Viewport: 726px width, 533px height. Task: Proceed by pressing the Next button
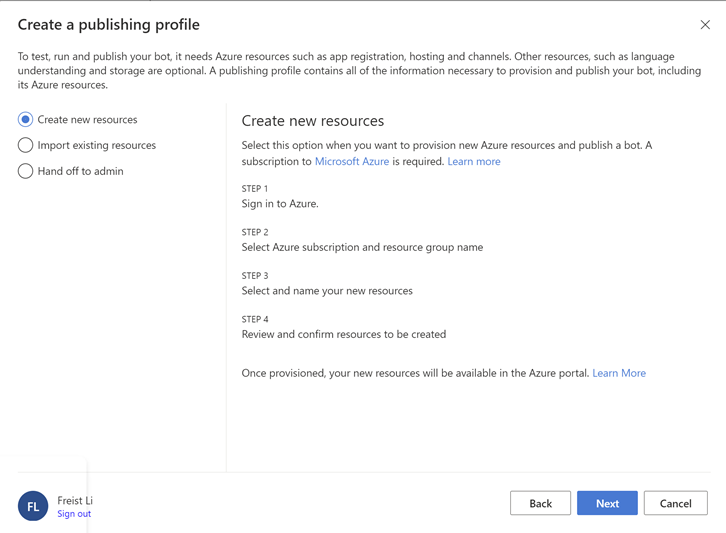pyautogui.click(x=607, y=503)
